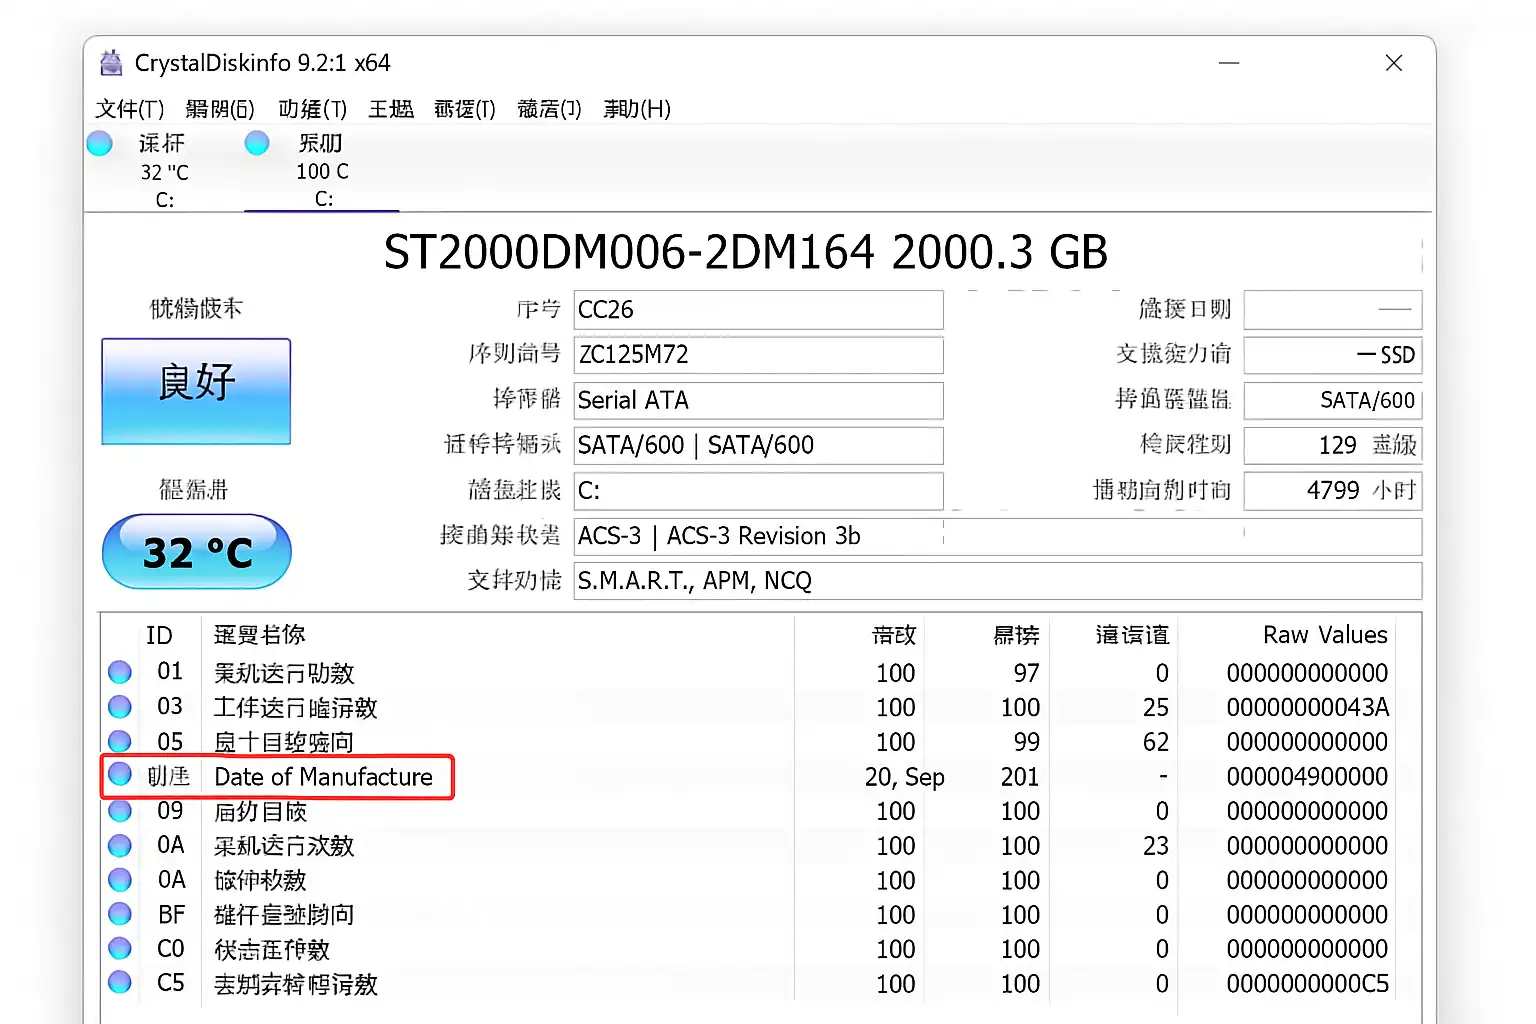Open the menu ending in (H)
Viewport: 1536px width, 1024px height.
[637, 109]
